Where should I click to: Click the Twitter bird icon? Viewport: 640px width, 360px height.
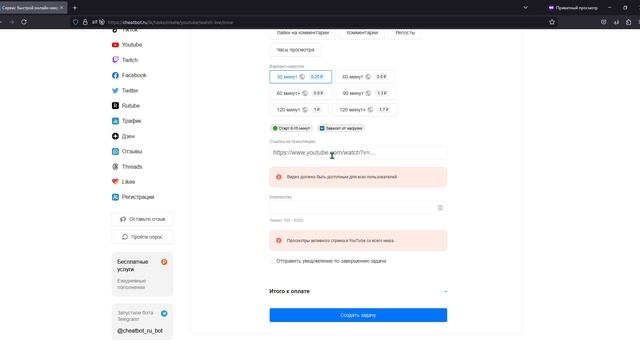coord(115,90)
